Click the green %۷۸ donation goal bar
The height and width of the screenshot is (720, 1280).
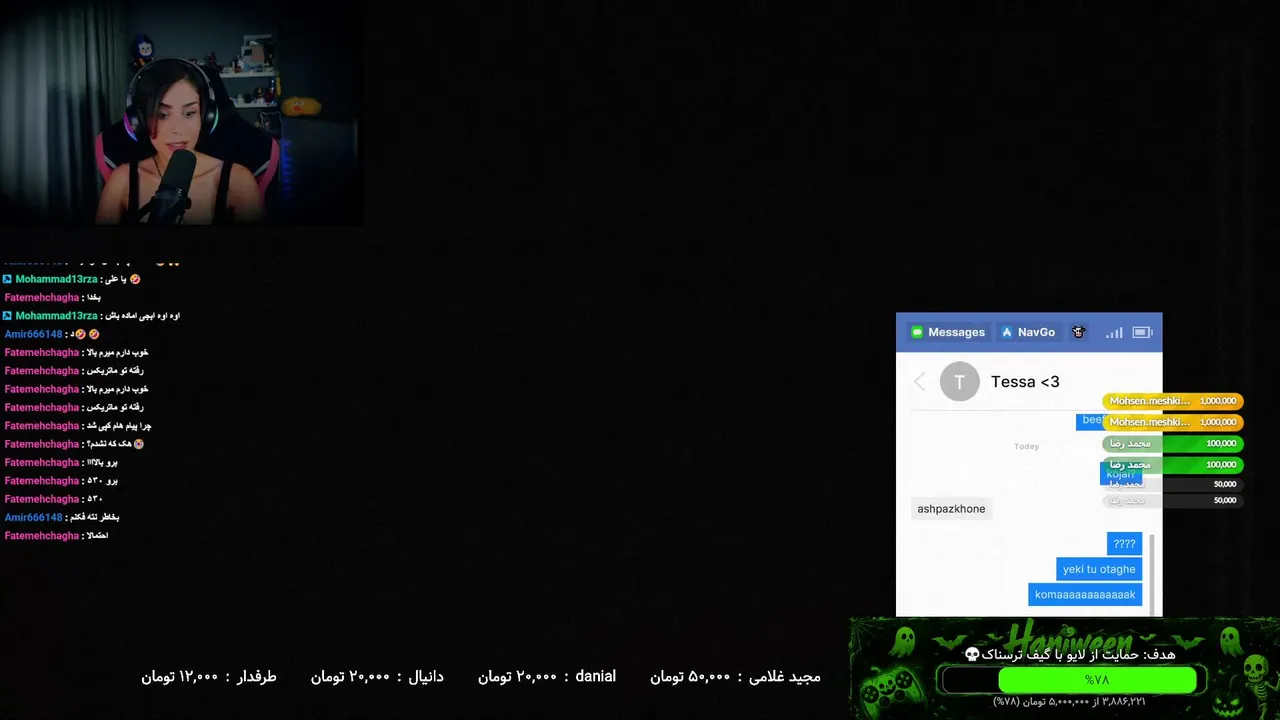(1097, 680)
